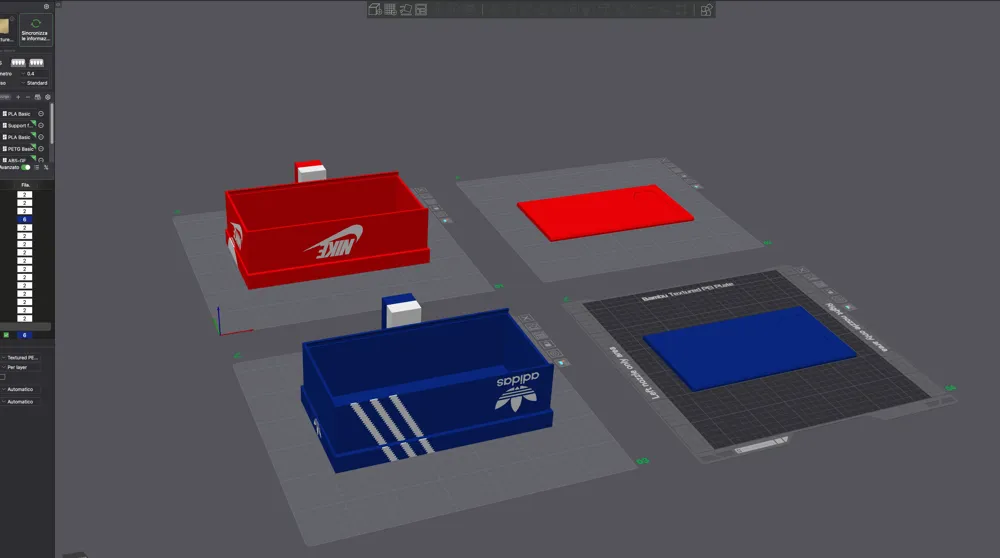This screenshot has height=558, width=1000.
Task: Click the list icon next to Avanzato toggle
Action: (x=36, y=167)
